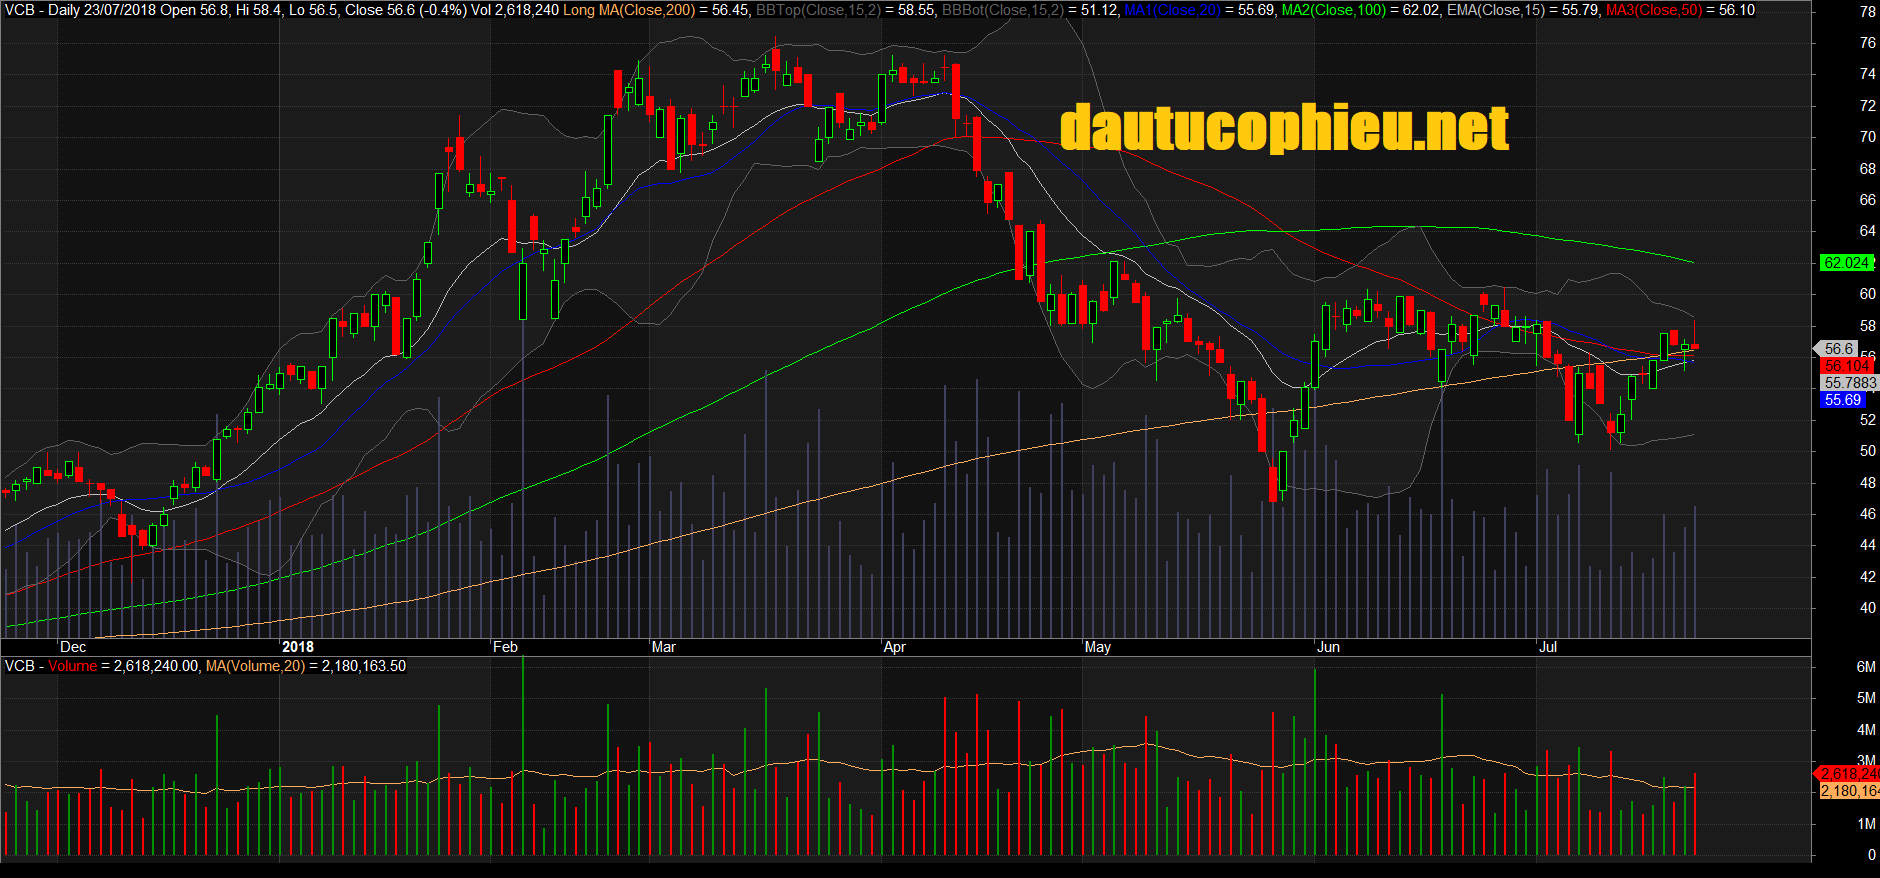Click the Apr marker on time axis

894,647
